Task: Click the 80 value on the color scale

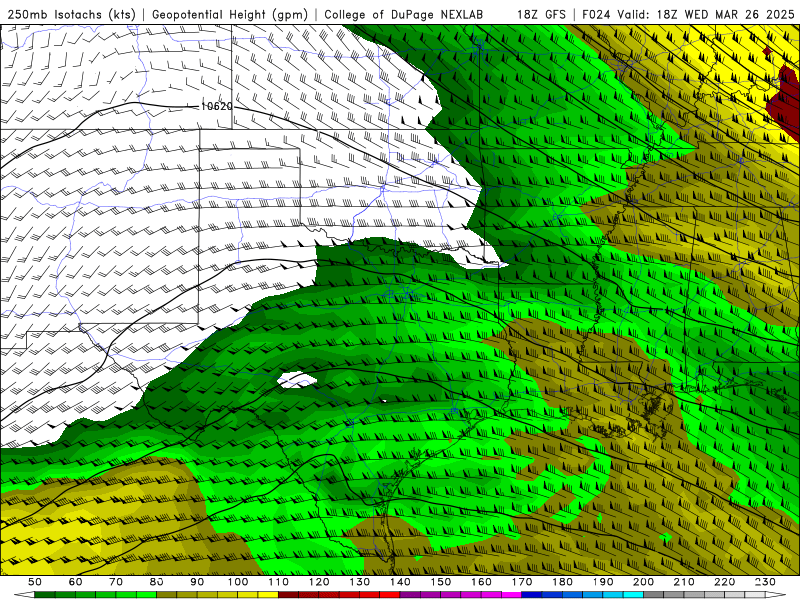Action: click(x=157, y=582)
